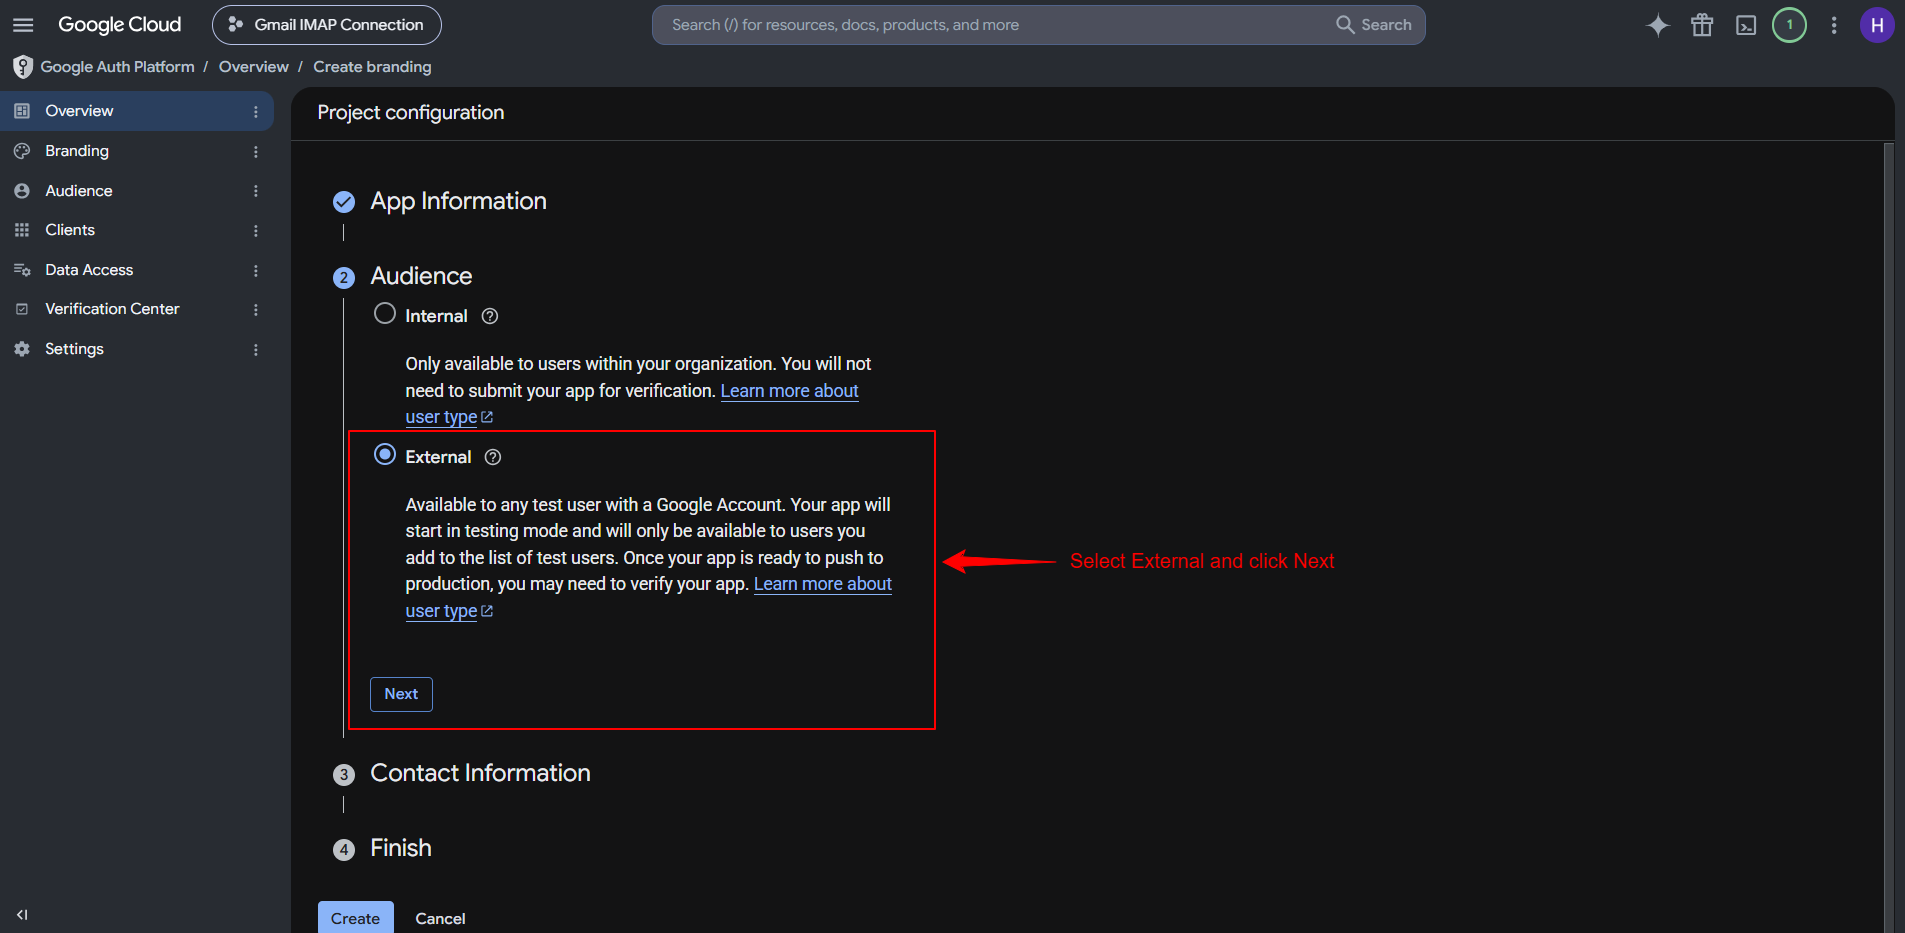Viewport: 1905px width, 933px height.
Task: Select the External radio button
Action: (385, 455)
